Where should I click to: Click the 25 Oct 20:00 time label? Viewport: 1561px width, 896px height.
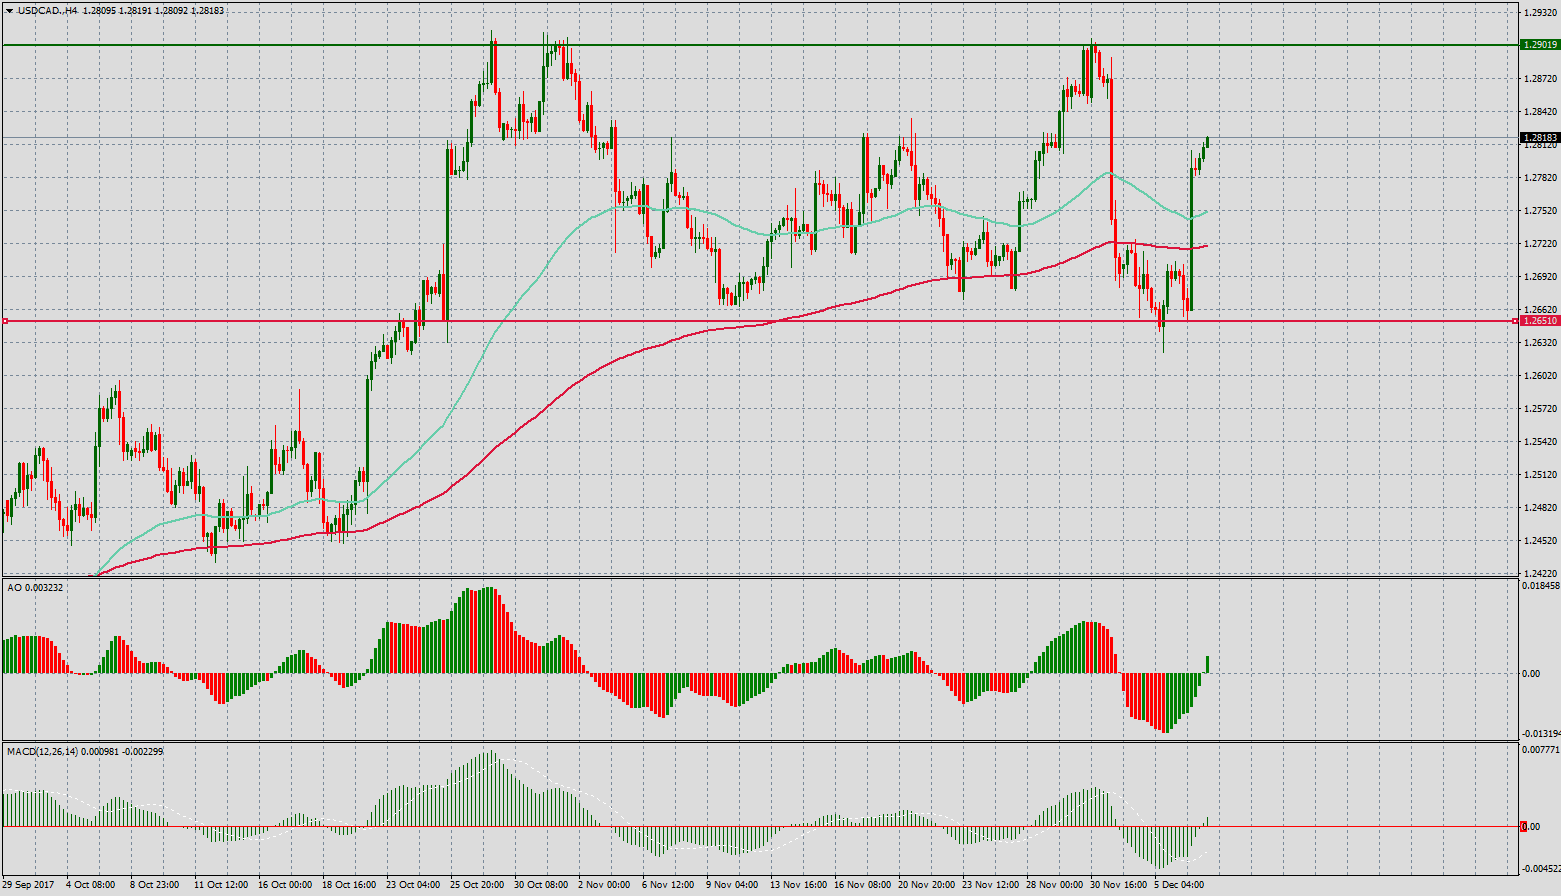477,885
